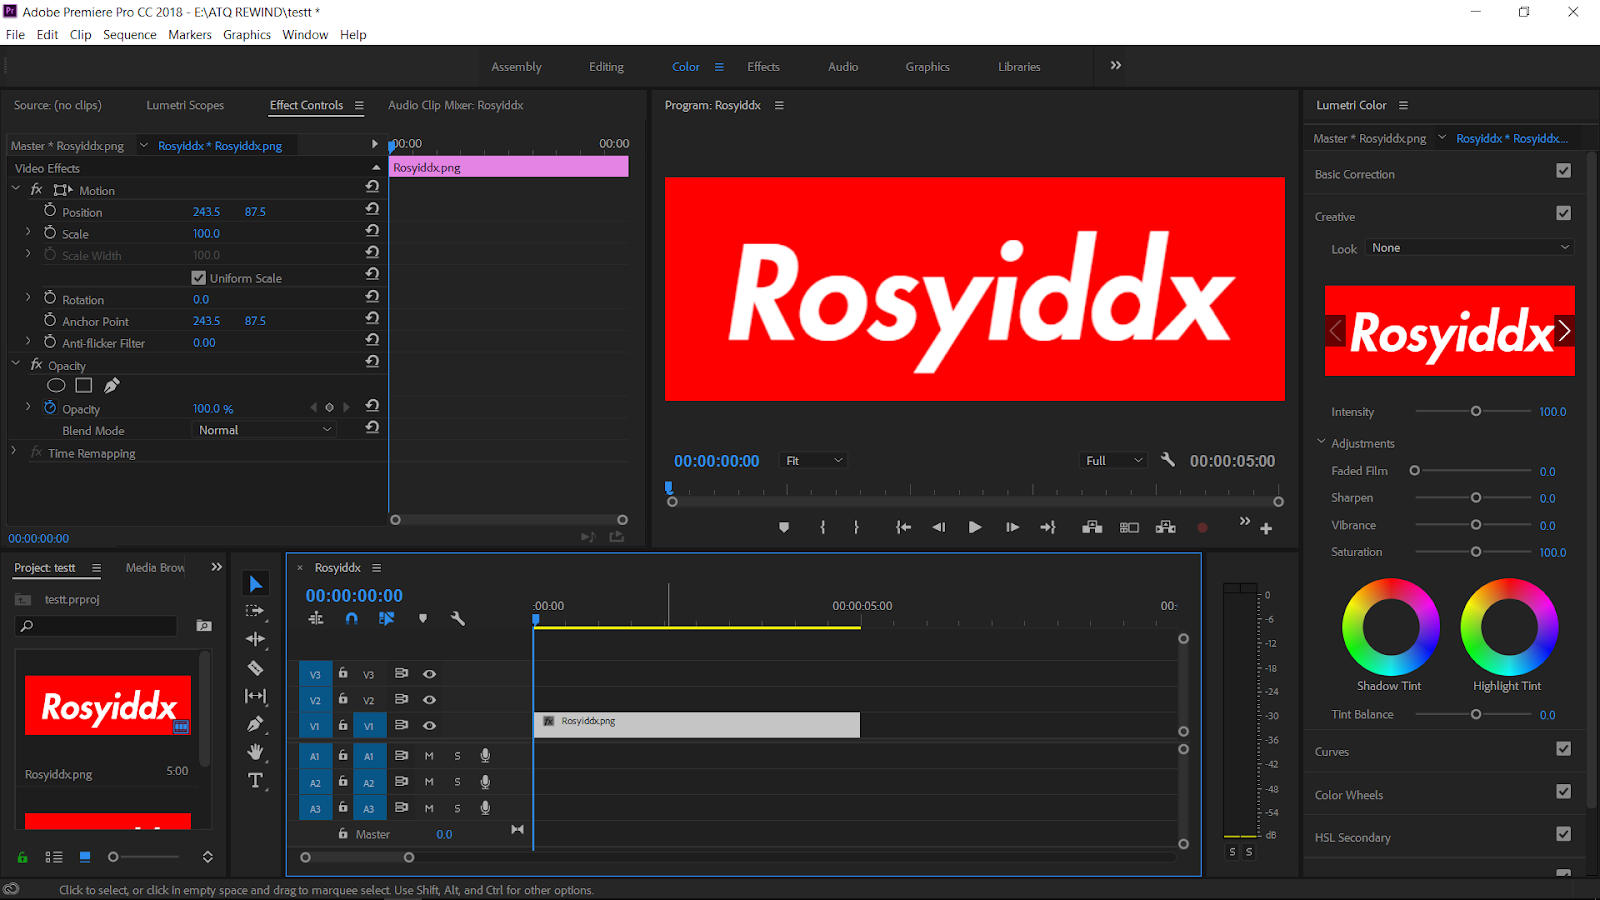Toggle the Curves section checkbox
1600x900 pixels.
(1564, 749)
